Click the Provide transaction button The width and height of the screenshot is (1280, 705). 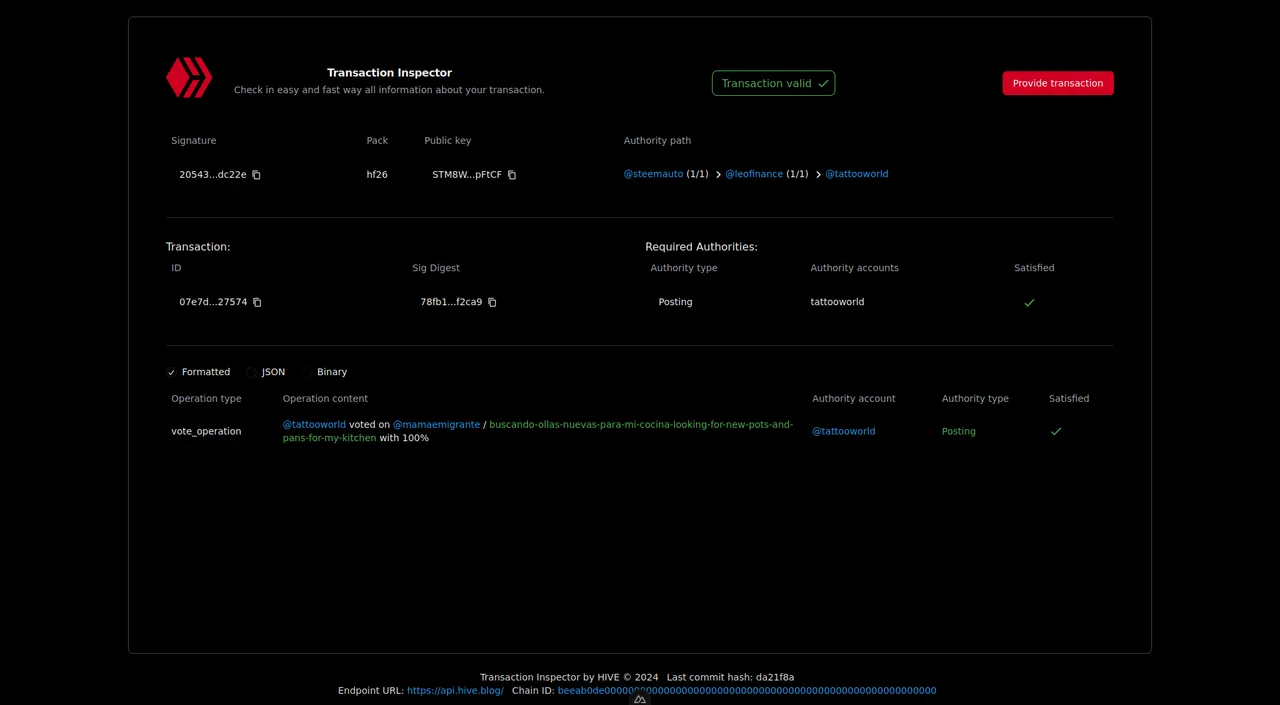[x=1058, y=83]
